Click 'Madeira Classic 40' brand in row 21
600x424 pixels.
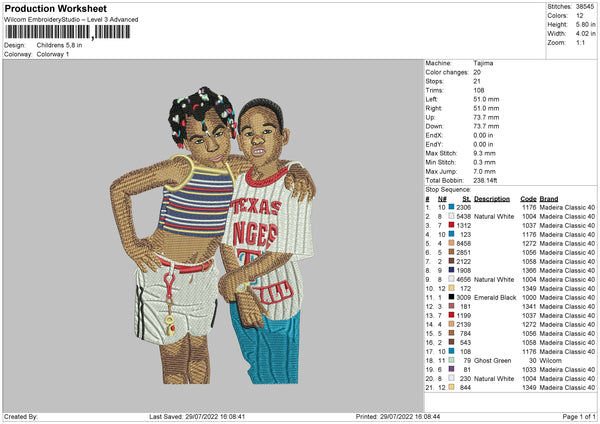coord(567,388)
